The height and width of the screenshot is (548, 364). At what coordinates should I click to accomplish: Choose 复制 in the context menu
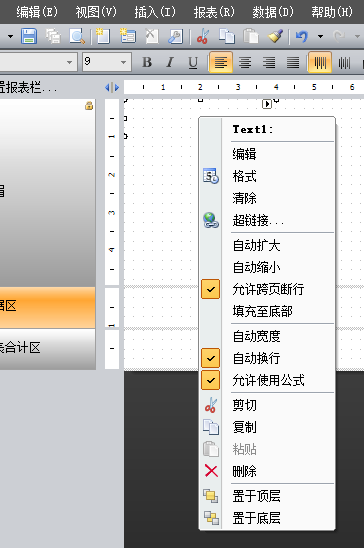(x=267, y=427)
